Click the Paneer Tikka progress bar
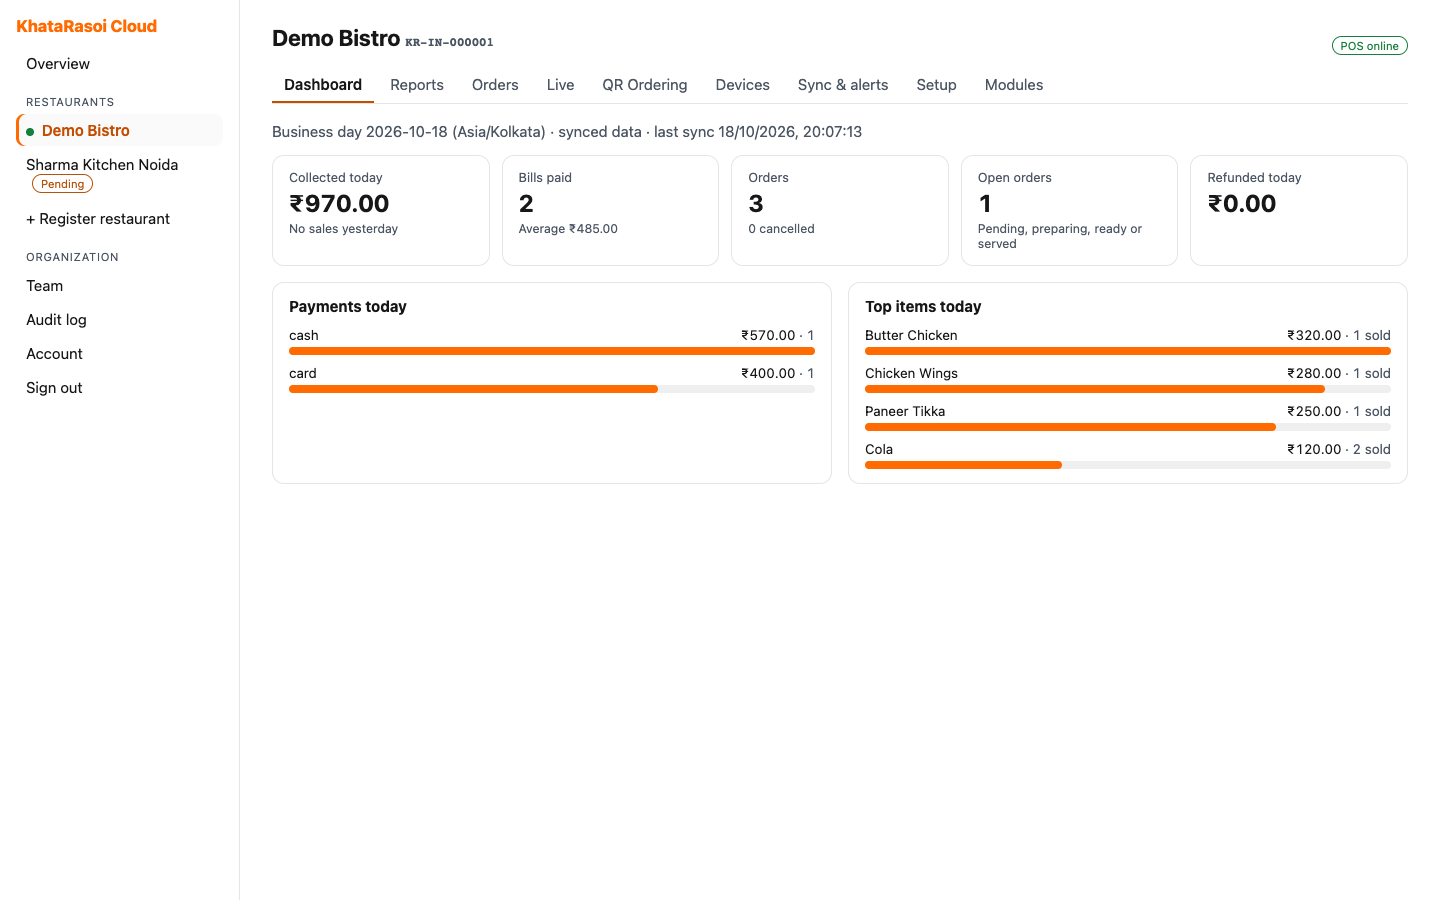Viewport: 1440px width, 900px height. (x=1128, y=427)
